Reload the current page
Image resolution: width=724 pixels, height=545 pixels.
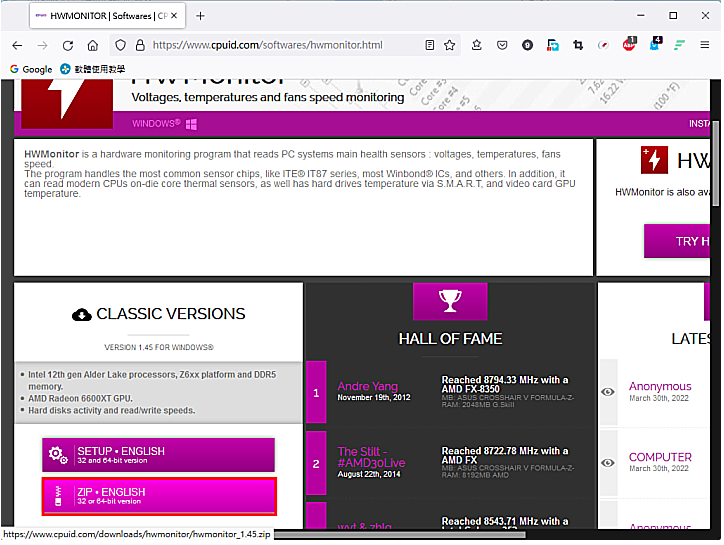[68, 45]
